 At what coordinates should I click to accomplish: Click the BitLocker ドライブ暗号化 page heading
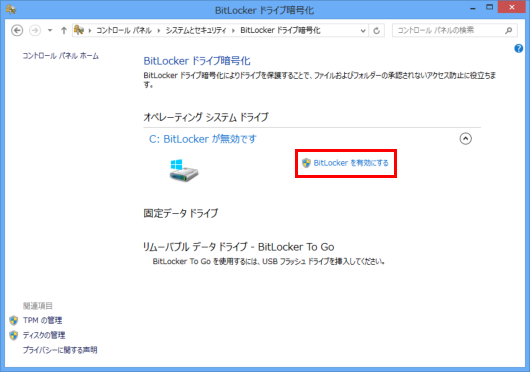[197, 61]
